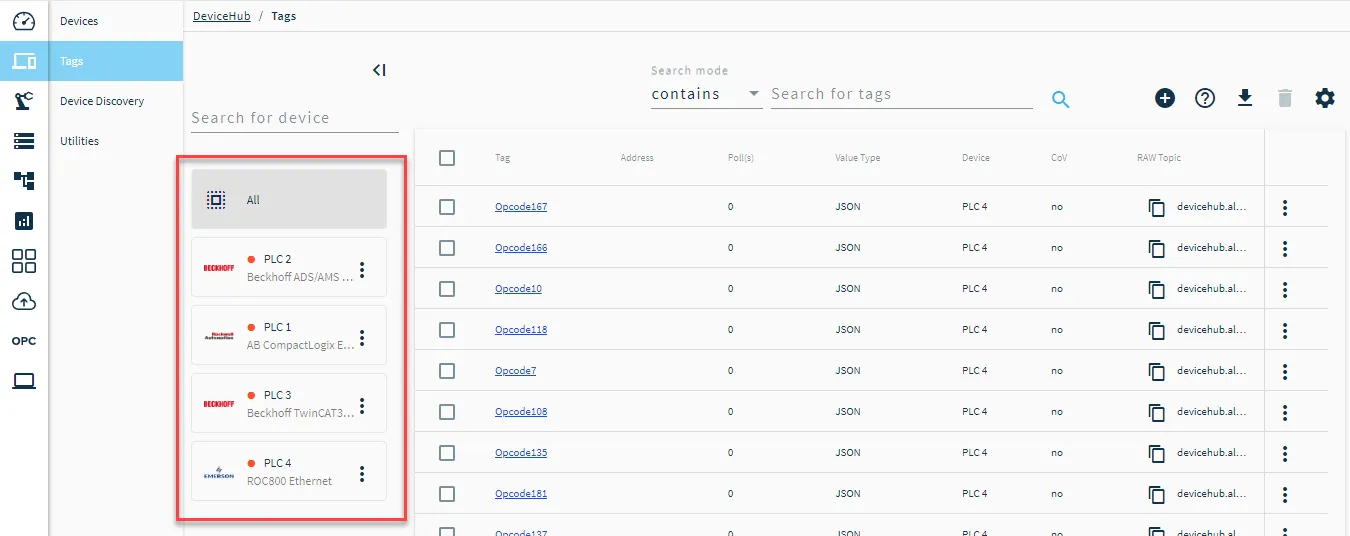Add a new tag with plus icon
This screenshot has width=1350, height=536.
1165,98
